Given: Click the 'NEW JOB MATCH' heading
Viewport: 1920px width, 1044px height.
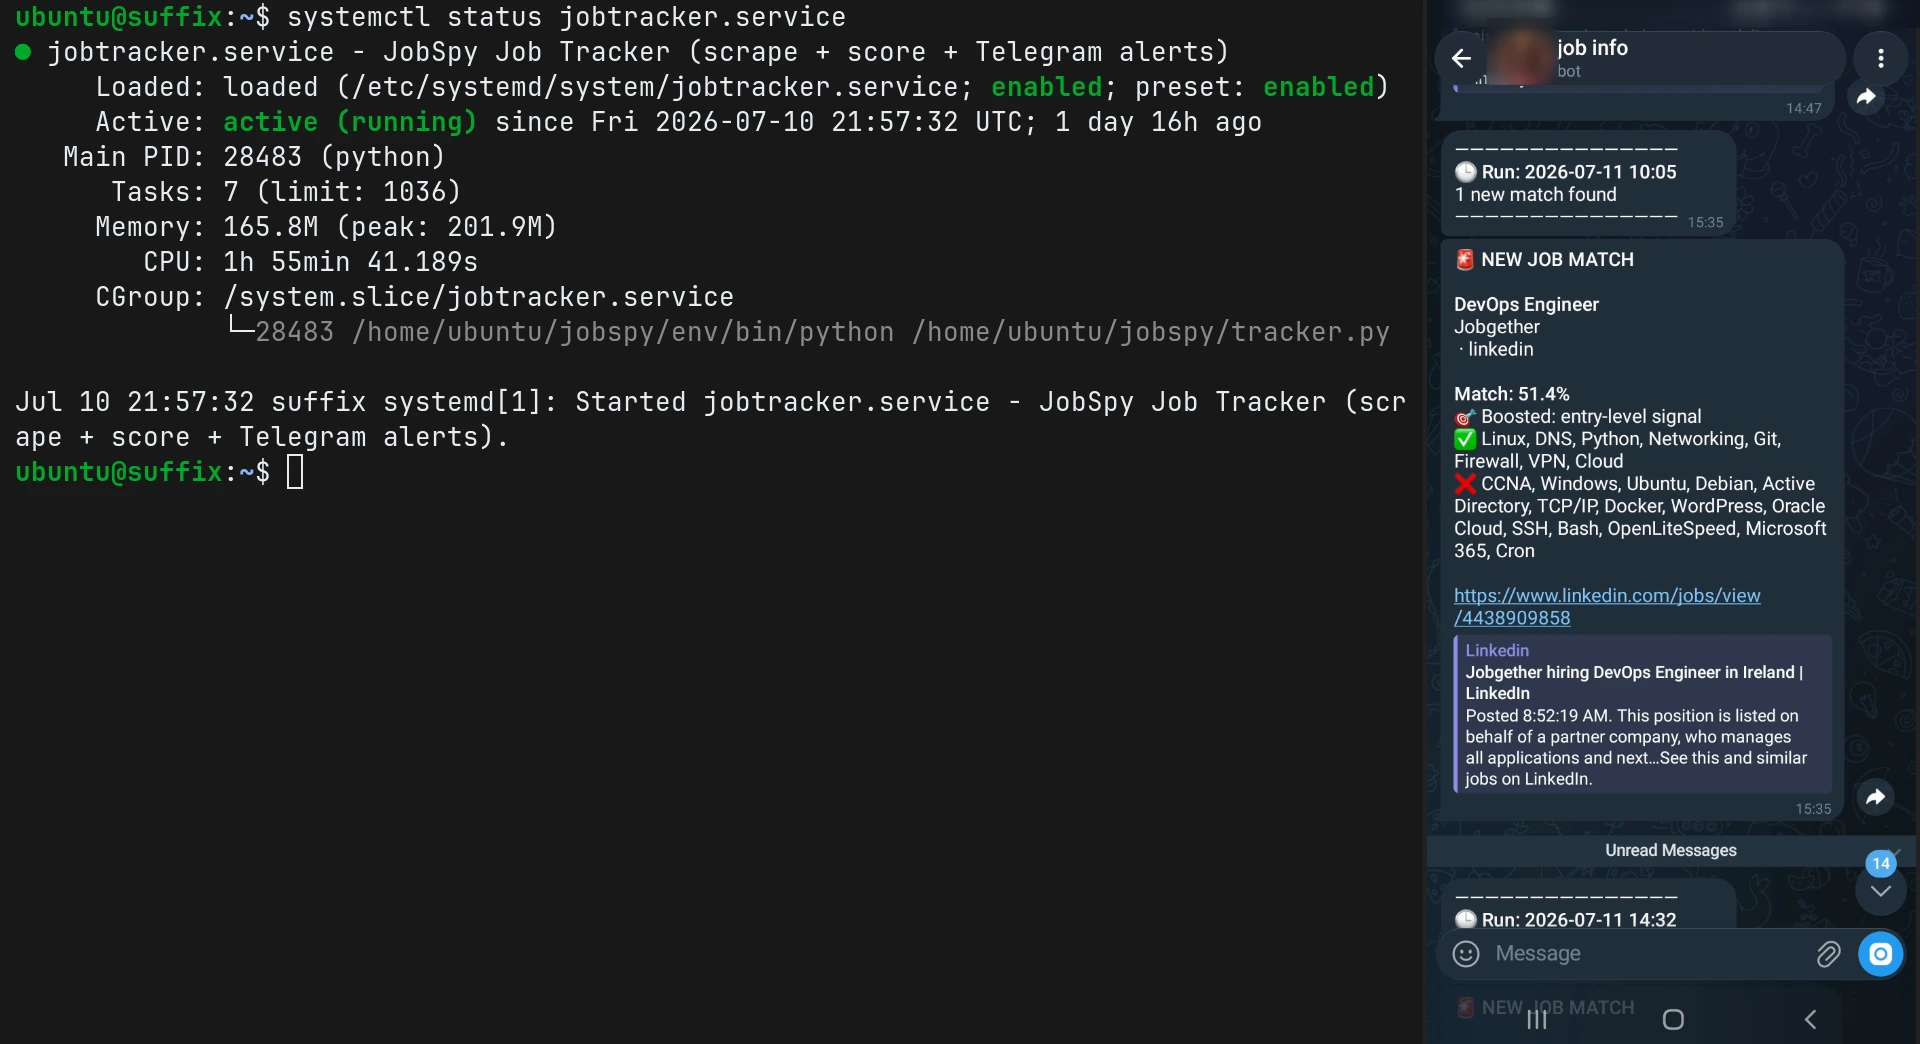Looking at the screenshot, I should 1557,260.
